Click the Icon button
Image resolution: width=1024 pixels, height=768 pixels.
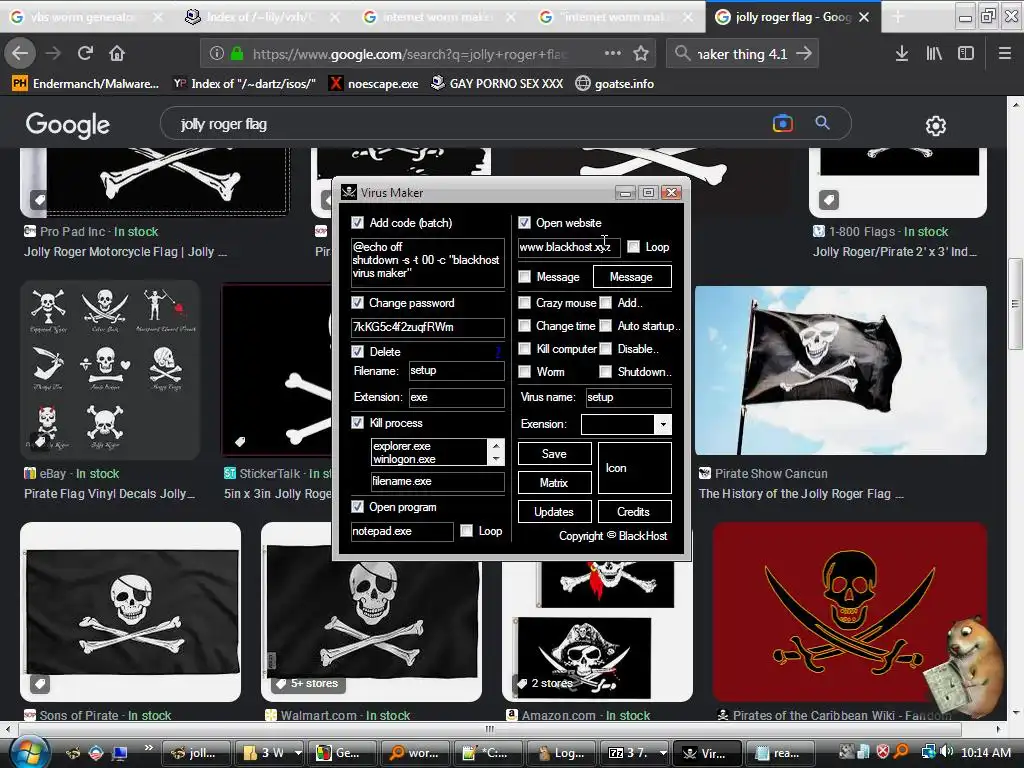coord(634,468)
